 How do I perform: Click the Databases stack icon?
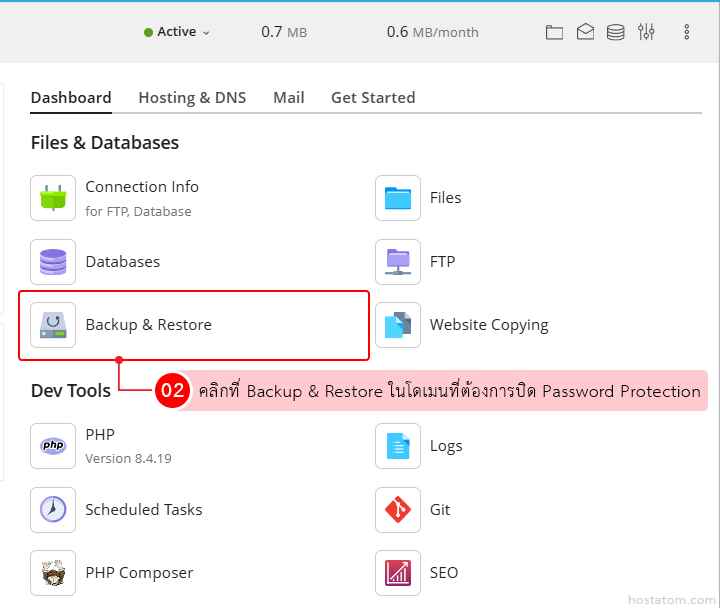(x=53, y=262)
